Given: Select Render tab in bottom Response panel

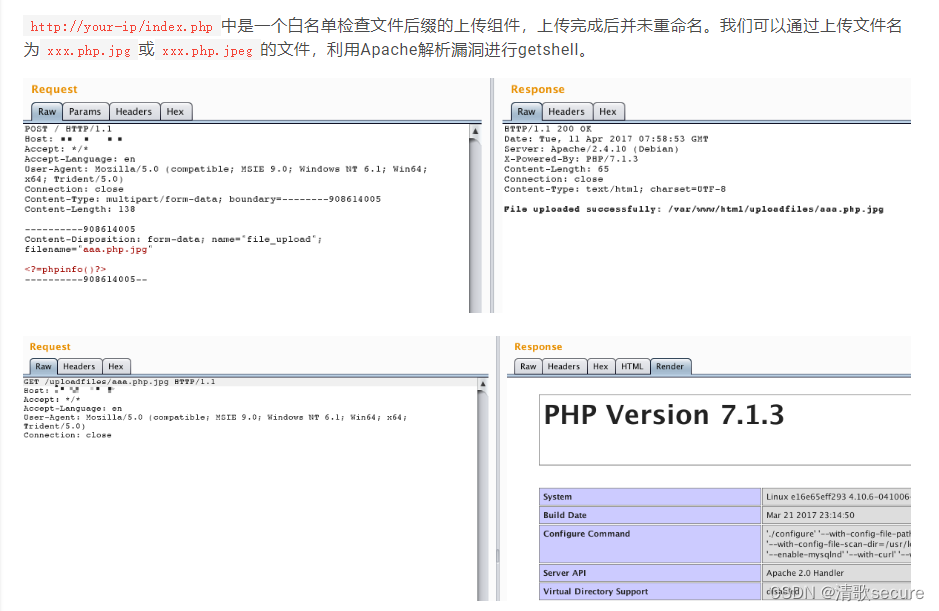Looking at the screenshot, I should pos(670,366).
